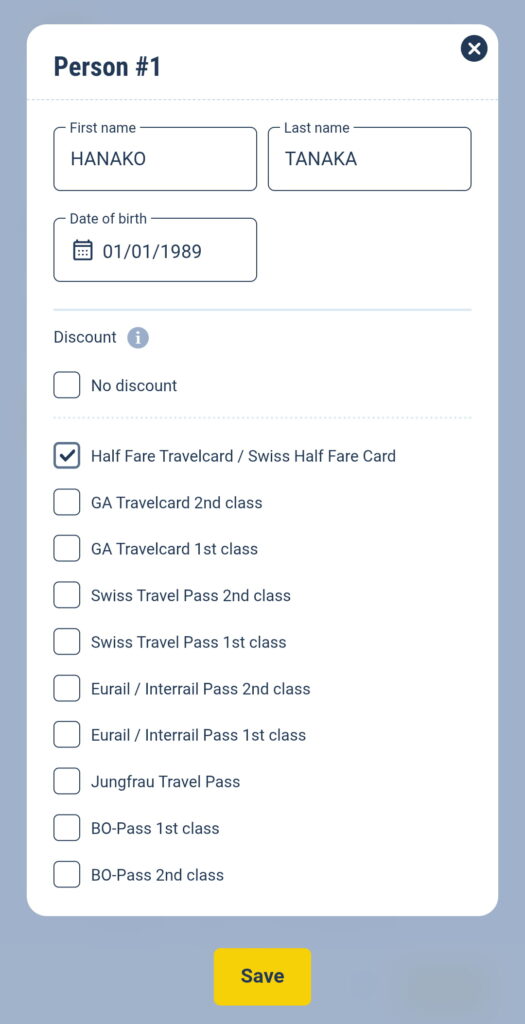
Task: Open the Discount info icon
Action: click(138, 338)
